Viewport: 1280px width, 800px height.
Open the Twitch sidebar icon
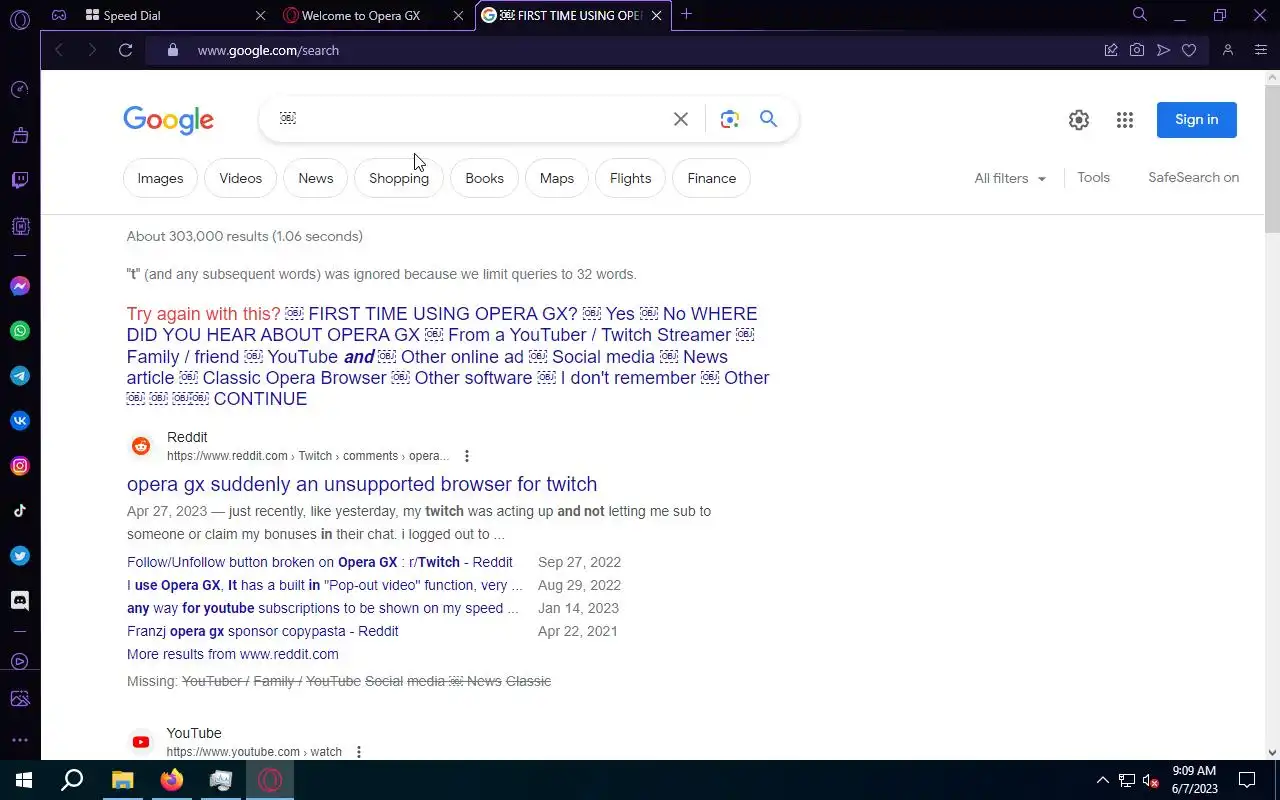tap(20, 180)
